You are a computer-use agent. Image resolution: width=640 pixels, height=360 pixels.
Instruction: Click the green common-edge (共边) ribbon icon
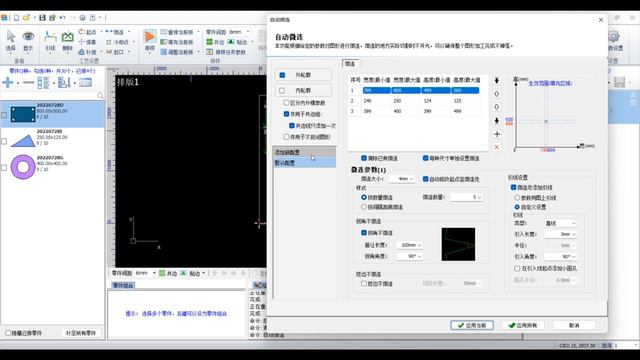(x=210, y=42)
